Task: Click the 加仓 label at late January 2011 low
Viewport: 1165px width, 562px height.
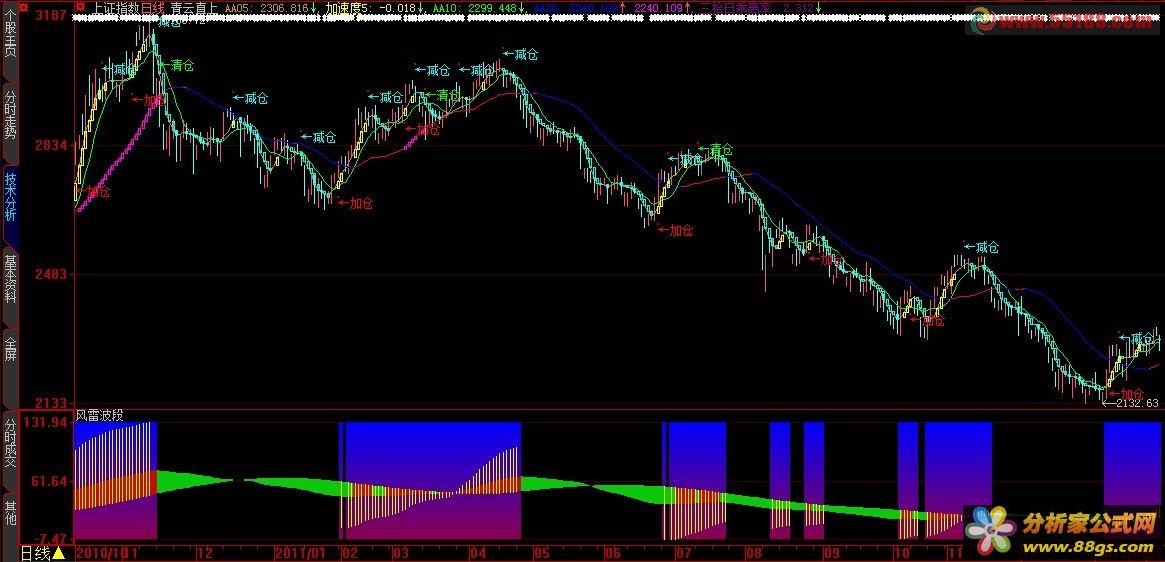Action: (360, 203)
